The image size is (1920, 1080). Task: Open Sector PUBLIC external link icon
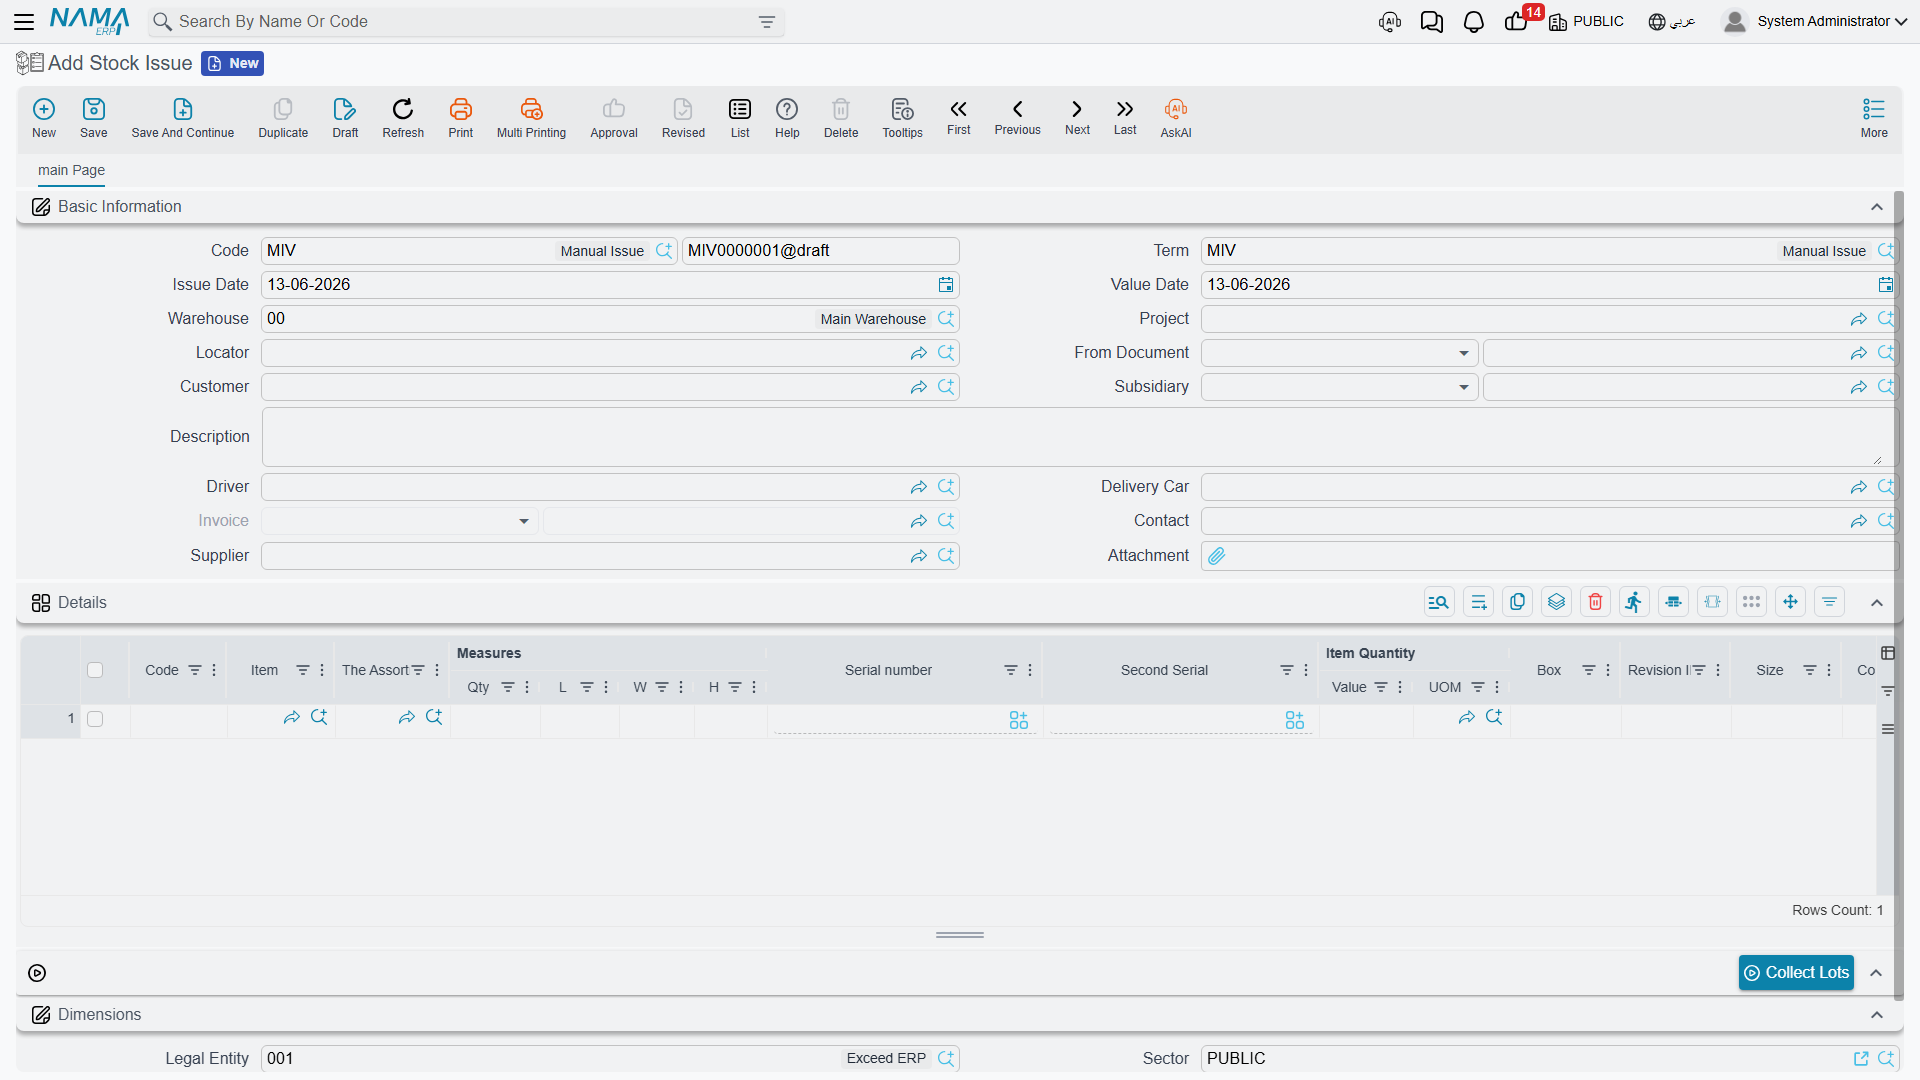coord(1861,1059)
